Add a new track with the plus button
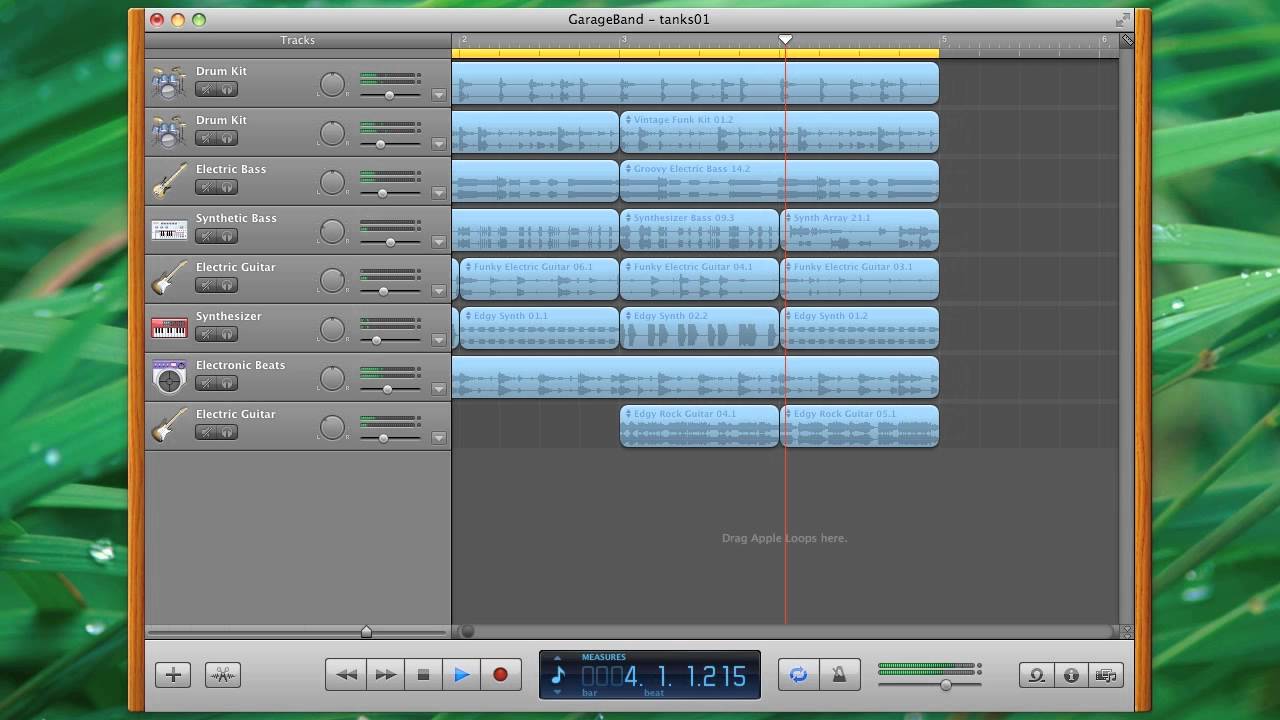Screen dimensions: 1280x720 [173, 675]
